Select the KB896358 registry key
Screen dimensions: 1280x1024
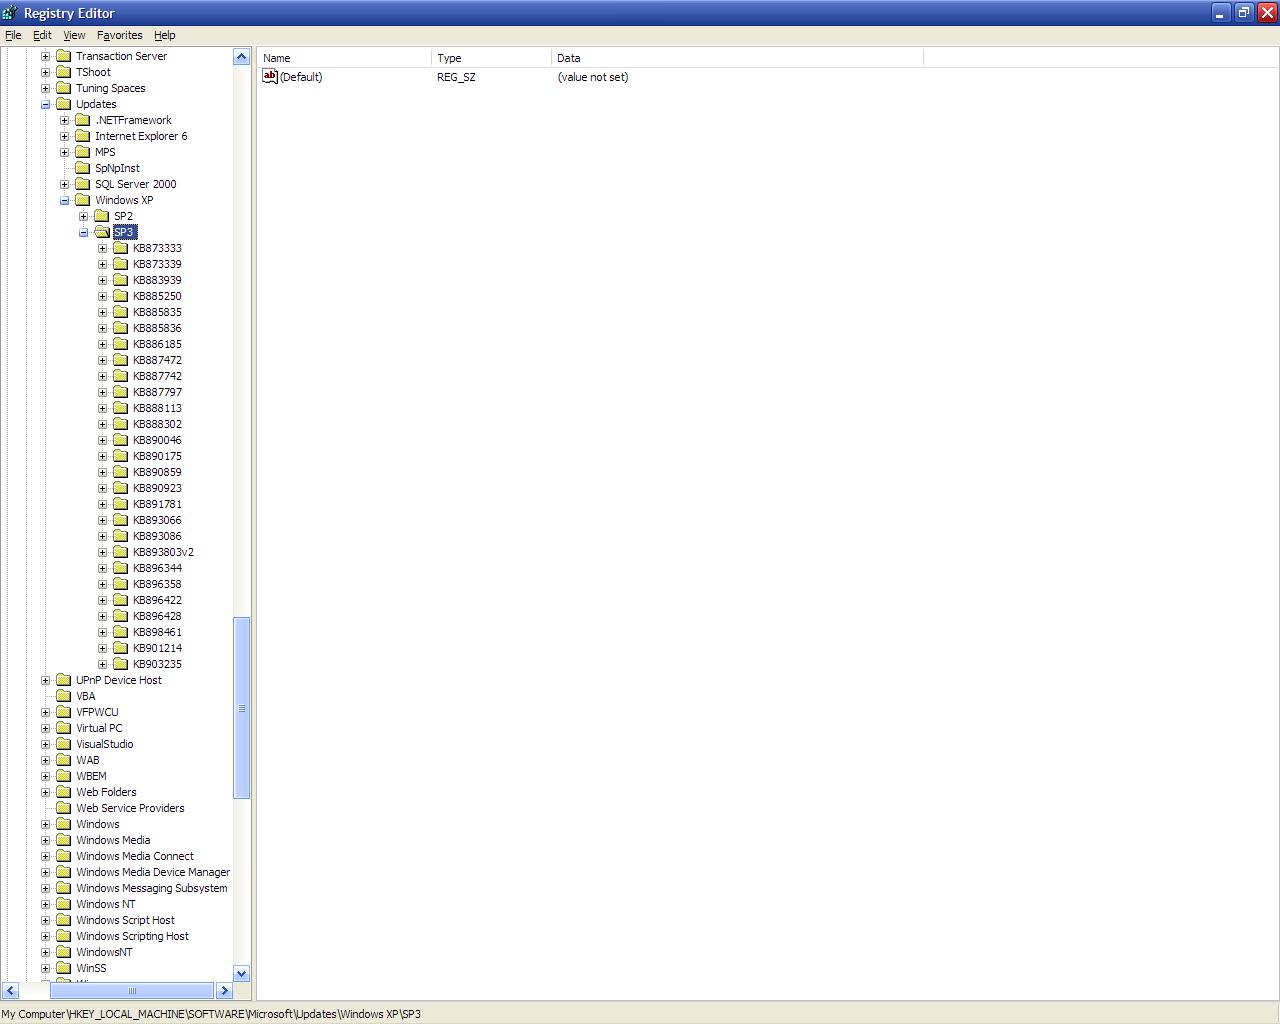tap(157, 584)
